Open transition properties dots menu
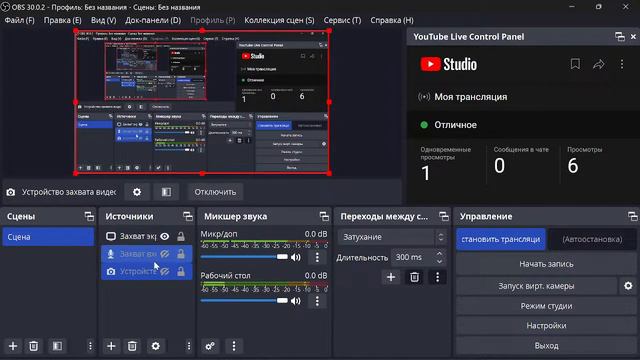640x360 pixels. (x=437, y=277)
